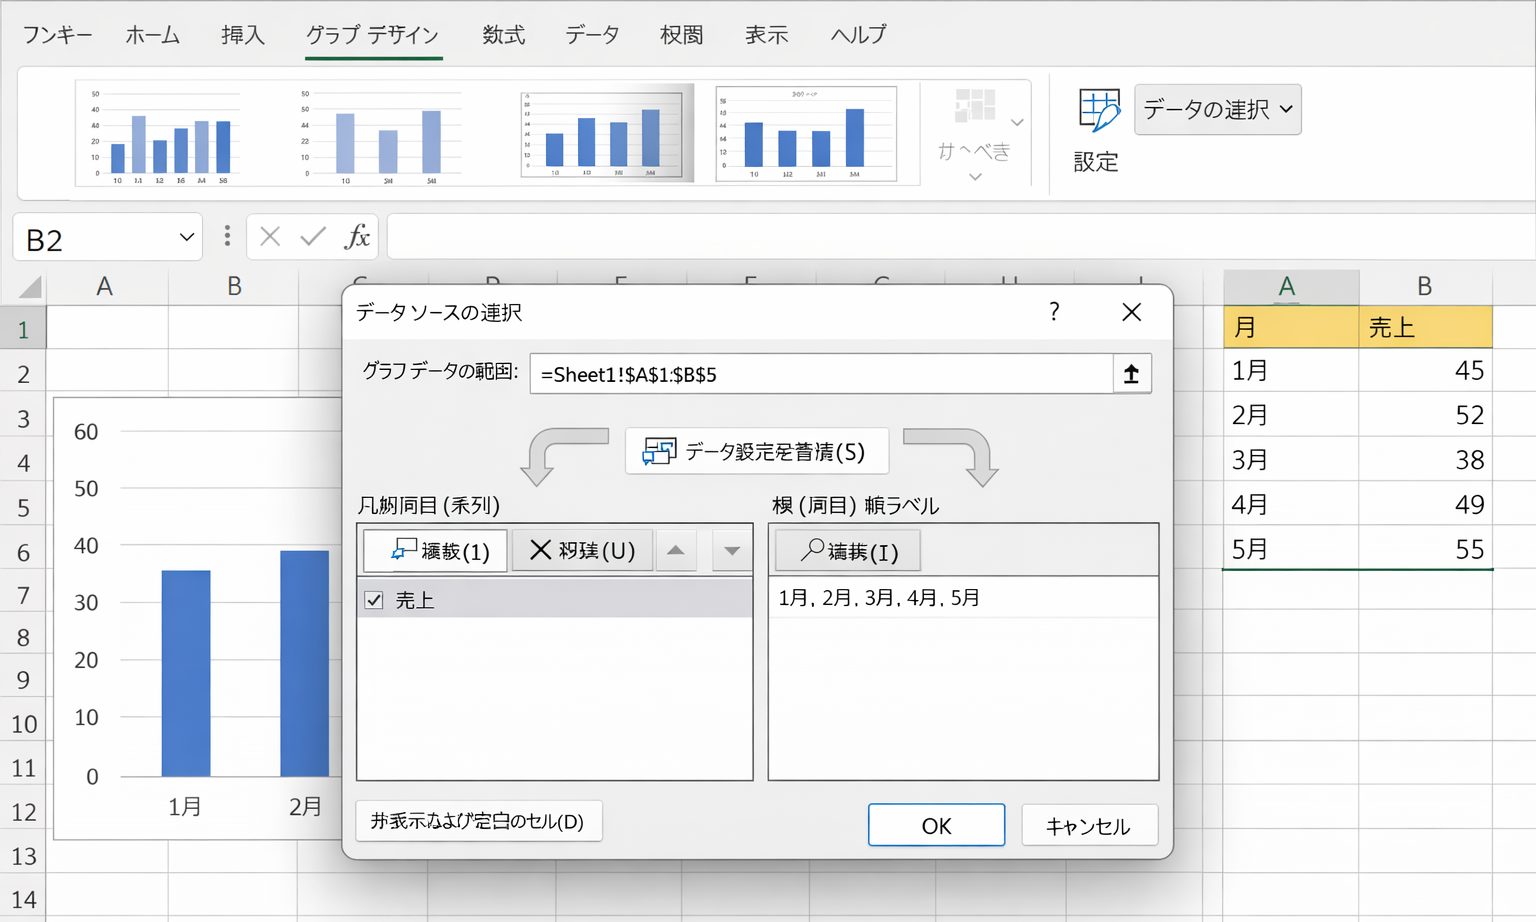1536x922 pixels.
Task: Expand the chart styles gallery
Action: [x=1017, y=123]
